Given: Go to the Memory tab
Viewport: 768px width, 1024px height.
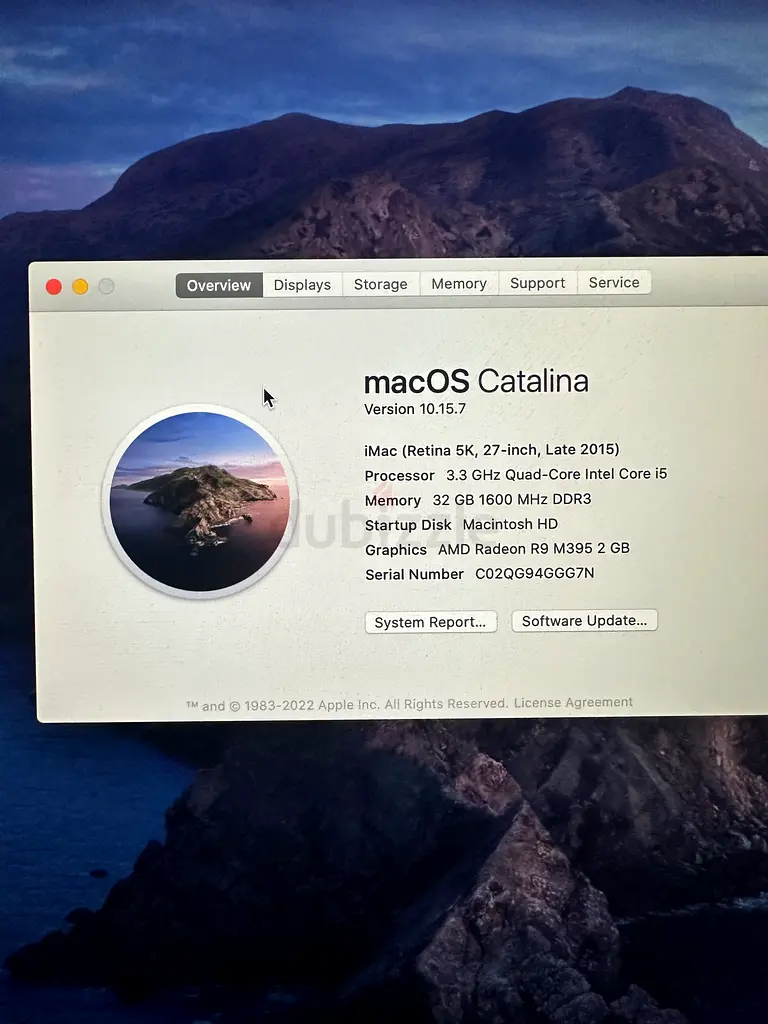Looking at the screenshot, I should 459,284.
